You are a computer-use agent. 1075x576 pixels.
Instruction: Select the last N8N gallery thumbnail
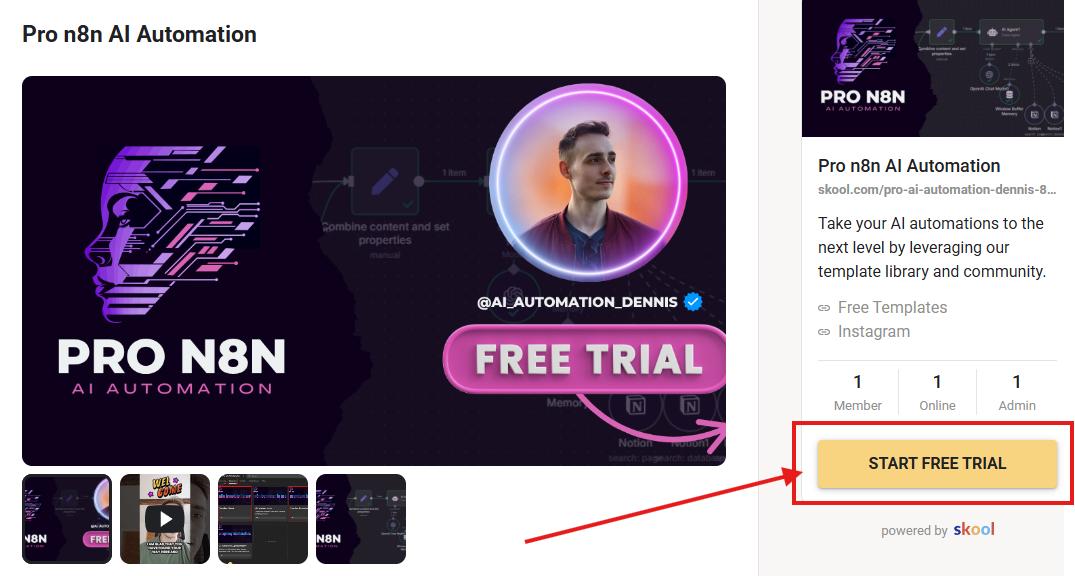pyautogui.click(x=361, y=519)
